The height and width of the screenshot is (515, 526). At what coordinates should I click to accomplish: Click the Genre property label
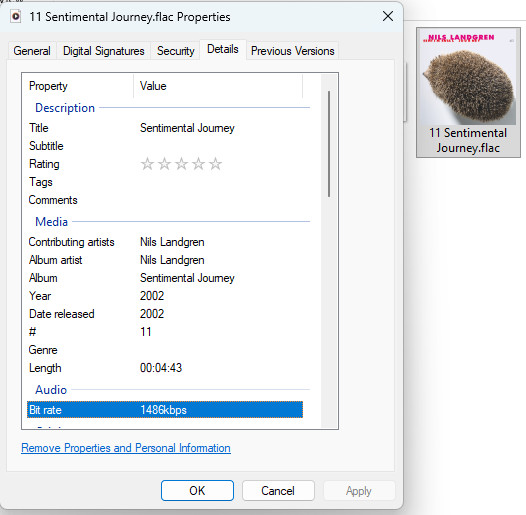43,350
